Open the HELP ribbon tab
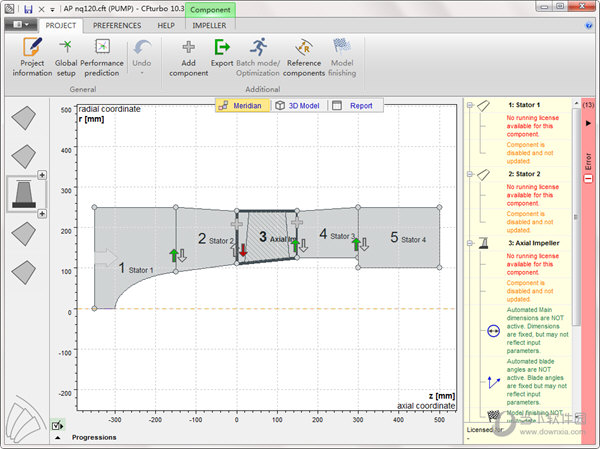 tap(166, 25)
